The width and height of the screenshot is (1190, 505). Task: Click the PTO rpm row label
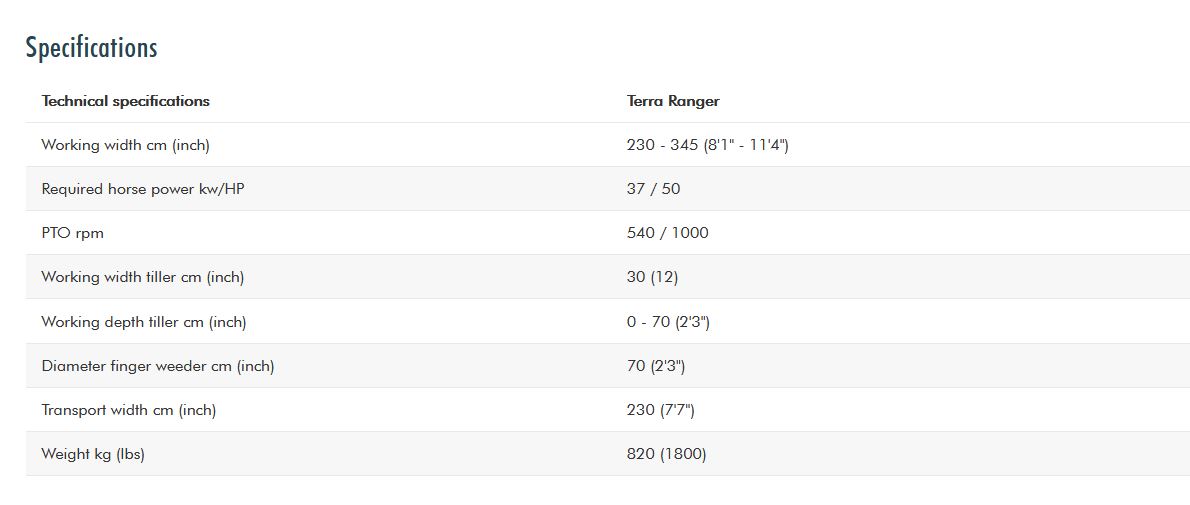pos(72,233)
